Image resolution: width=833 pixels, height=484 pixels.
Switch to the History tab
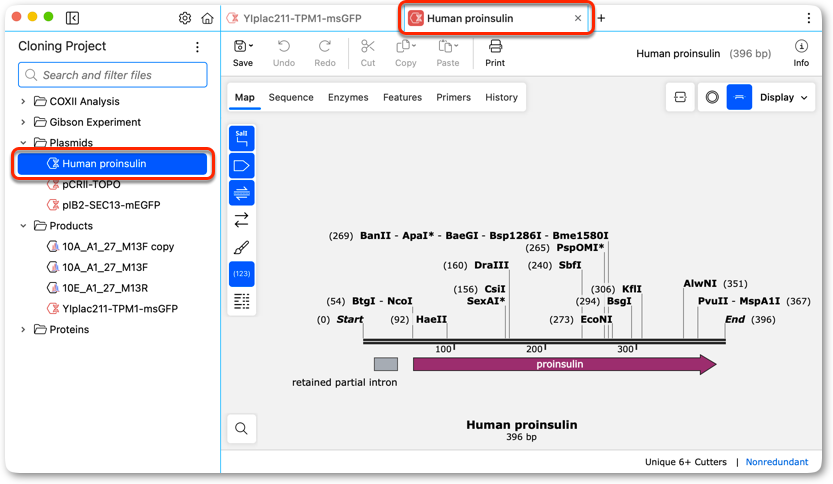click(x=501, y=97)
